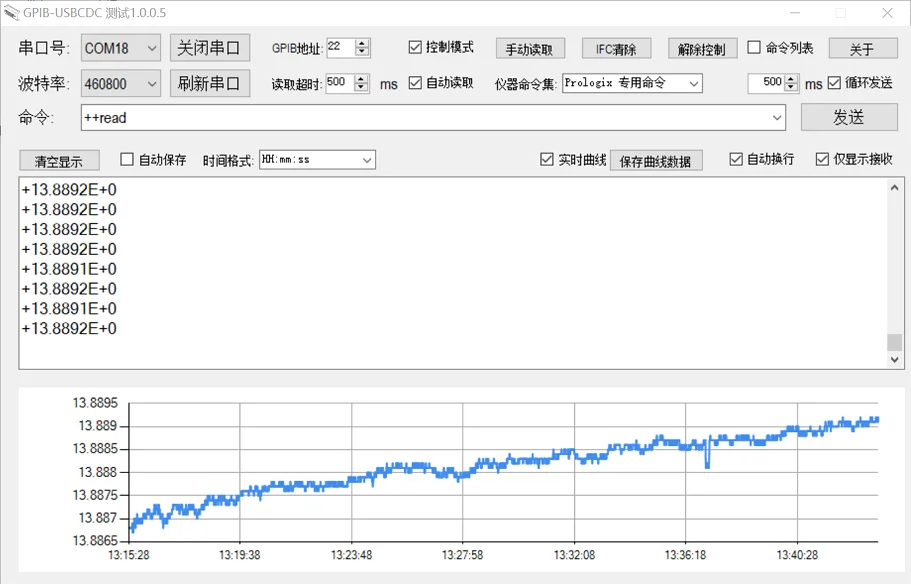This screenshot has height=584, width=911.
Task: Click the 13.8865 y-axis label
Action: coord(95,540)
